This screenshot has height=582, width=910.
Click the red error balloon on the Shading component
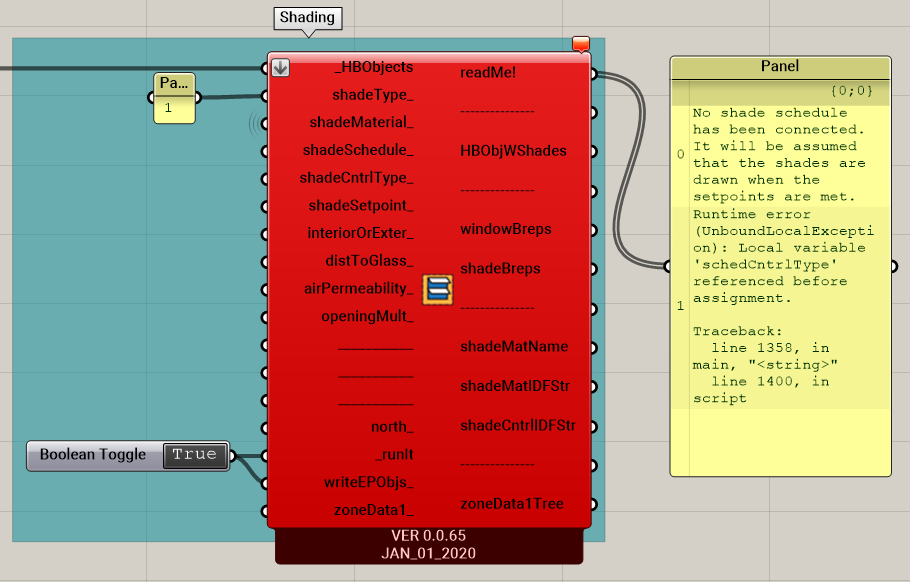581,44
